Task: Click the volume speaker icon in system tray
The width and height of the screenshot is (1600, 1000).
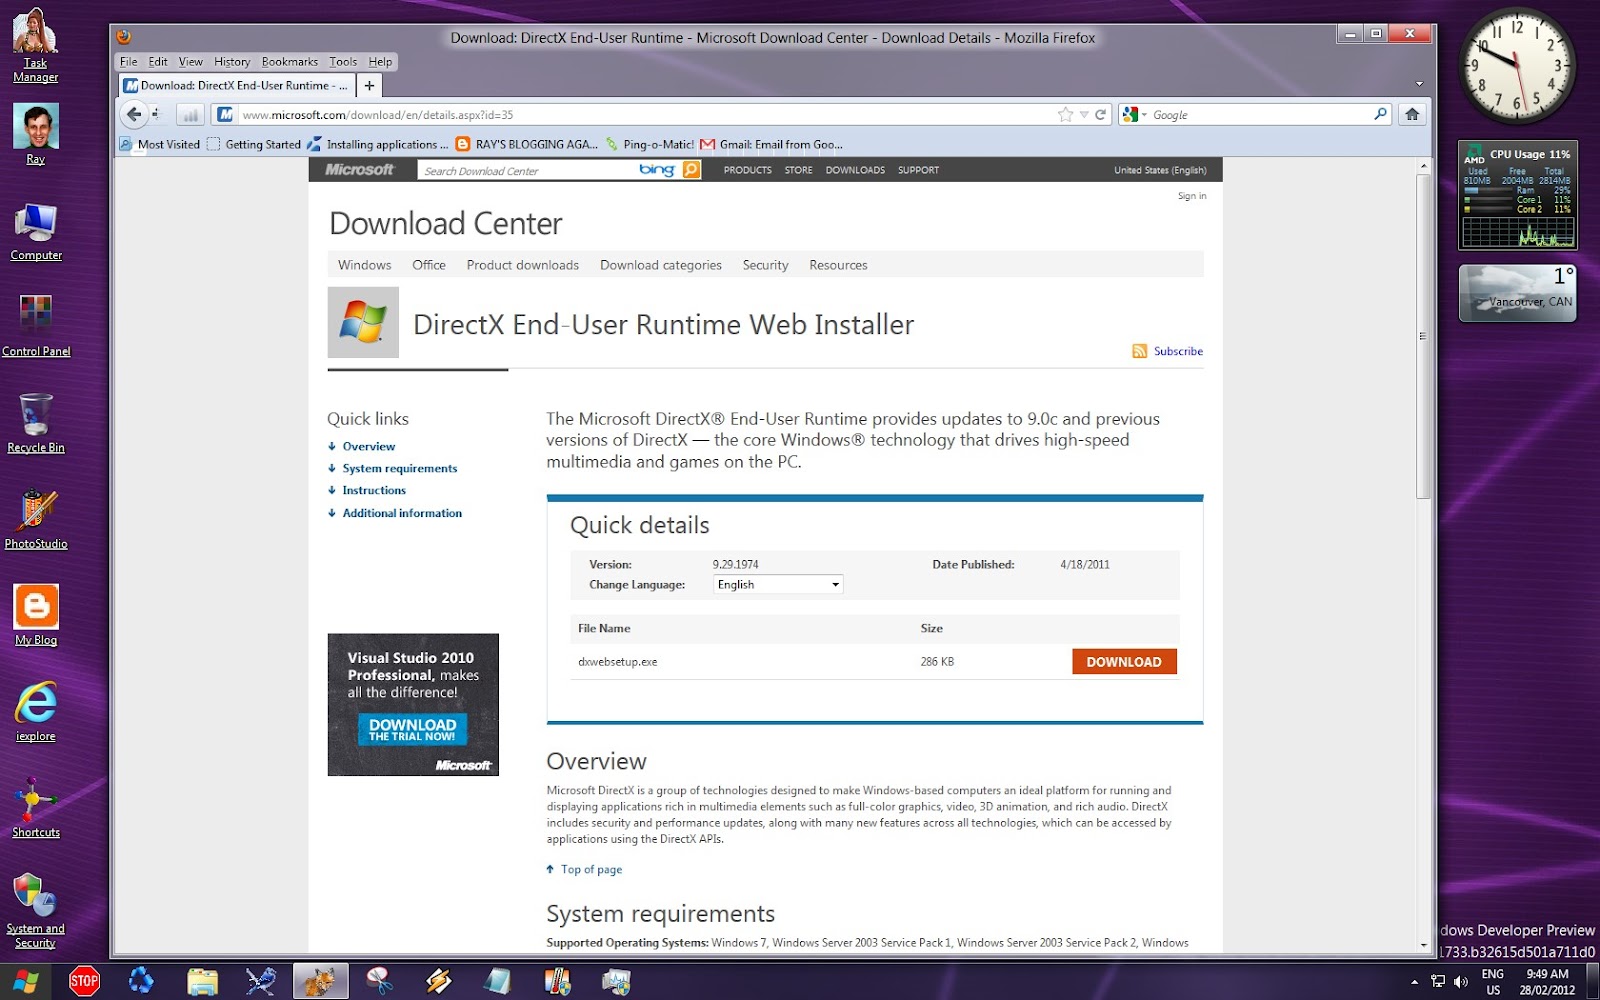Action: pos(1461,981)
